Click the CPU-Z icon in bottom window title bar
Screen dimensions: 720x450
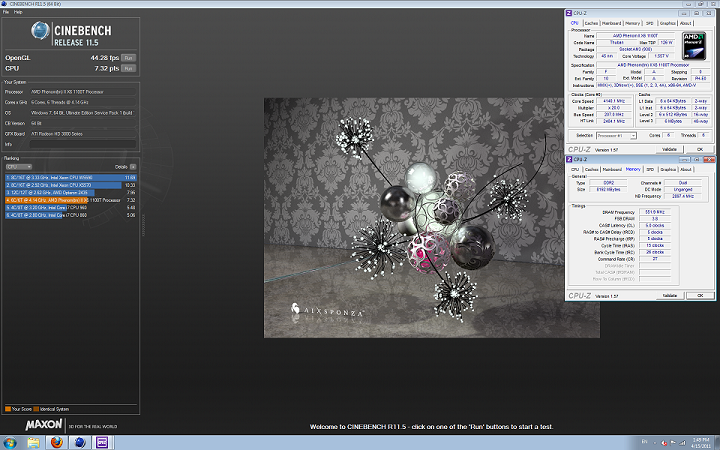pyautogui.click(x=569, y=159)
